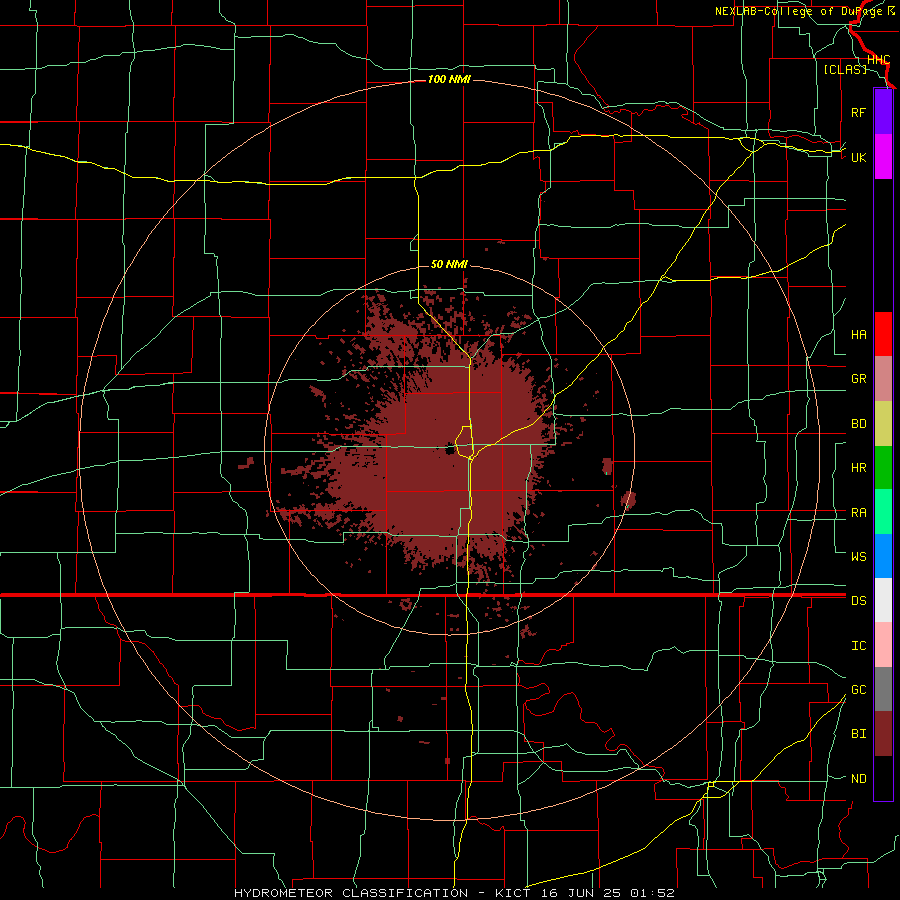Image resolution: width=900 pixels, height=900 pixels.
Task: Select the BD legend label
Action: [x=859, y=424]
